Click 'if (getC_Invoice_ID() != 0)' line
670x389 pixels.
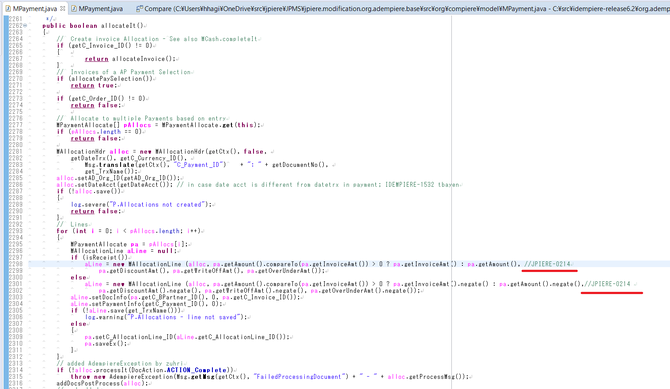click(x=104, y=46)
